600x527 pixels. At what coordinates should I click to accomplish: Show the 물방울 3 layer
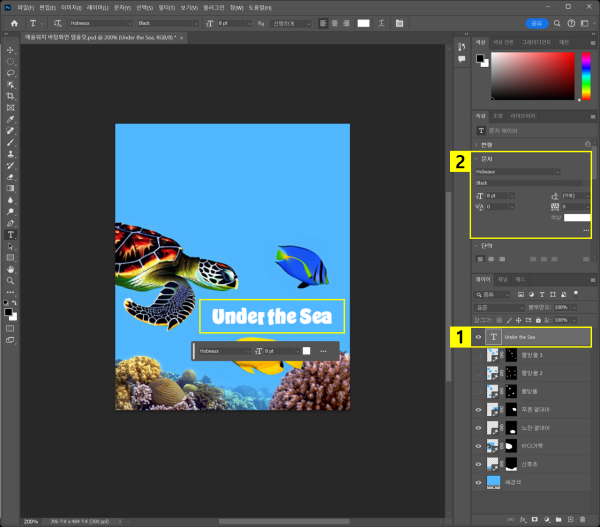click(x=479, y=355)
